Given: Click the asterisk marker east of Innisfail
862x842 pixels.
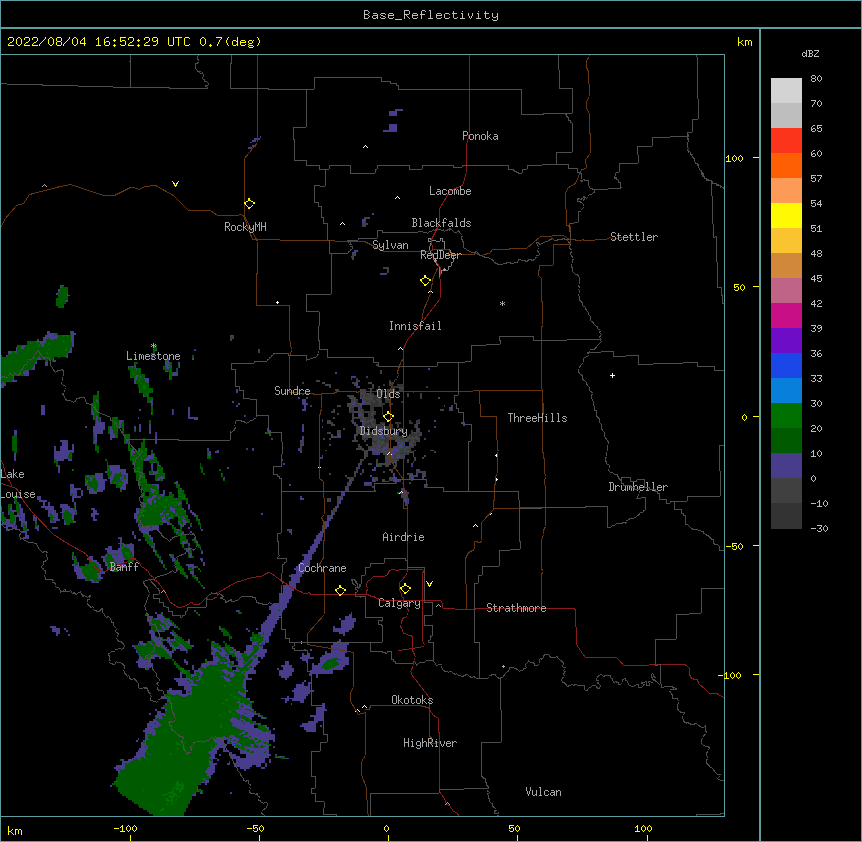Looking at the screenshot, I should [502, 304].
